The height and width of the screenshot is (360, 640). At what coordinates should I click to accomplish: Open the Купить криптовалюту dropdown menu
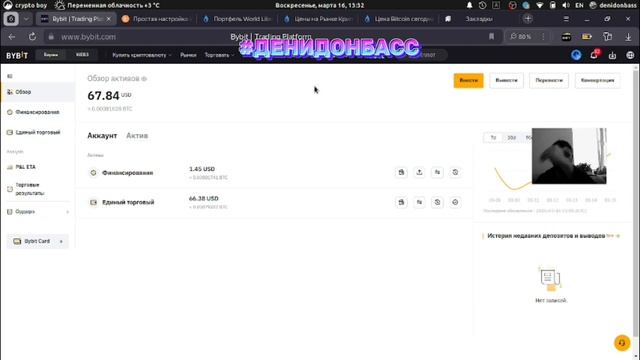point(142,55)
